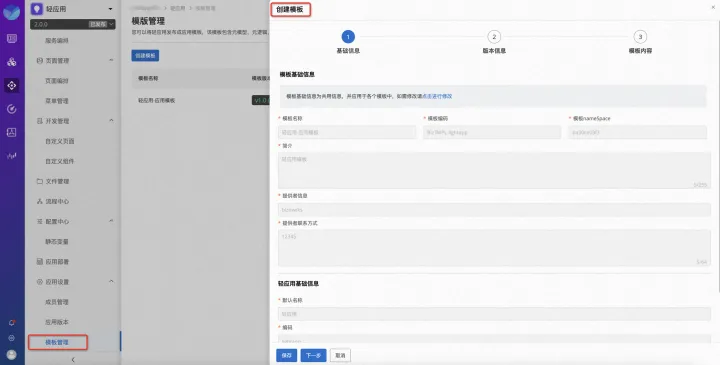720x365 pixels.
Task: Collapse the sidebar with the bottom chevron
Action: coord(73,360)
